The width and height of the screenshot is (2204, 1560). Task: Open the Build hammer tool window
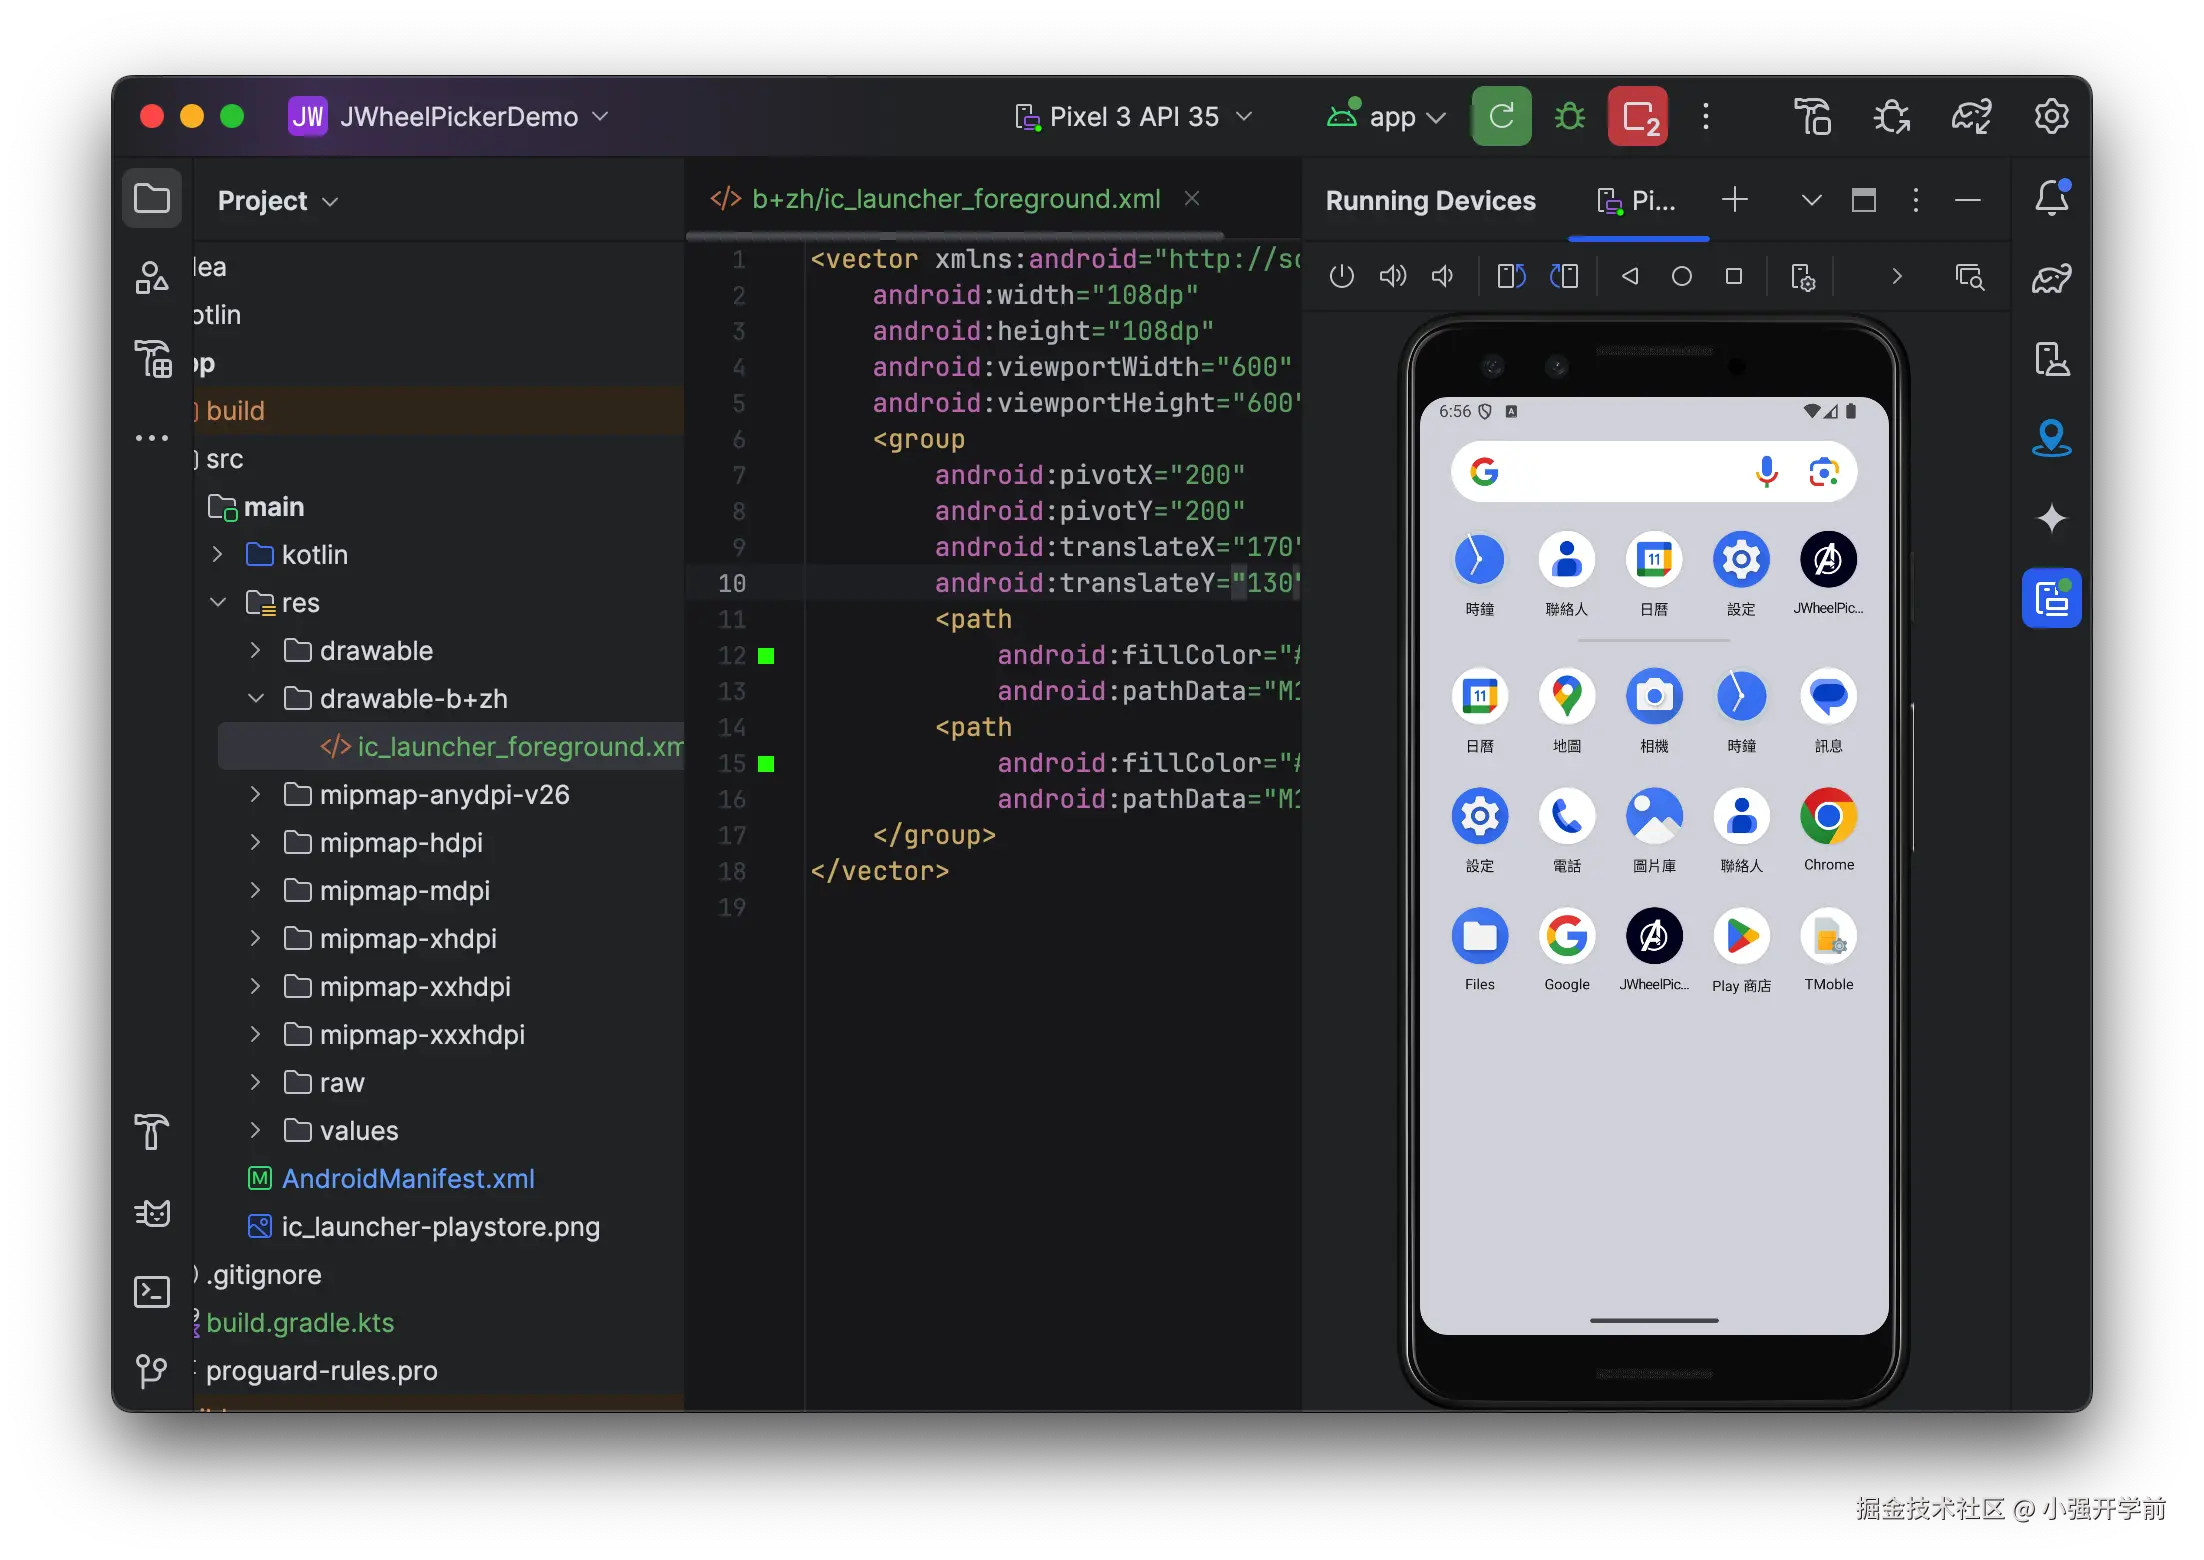tap(152, 1132)
